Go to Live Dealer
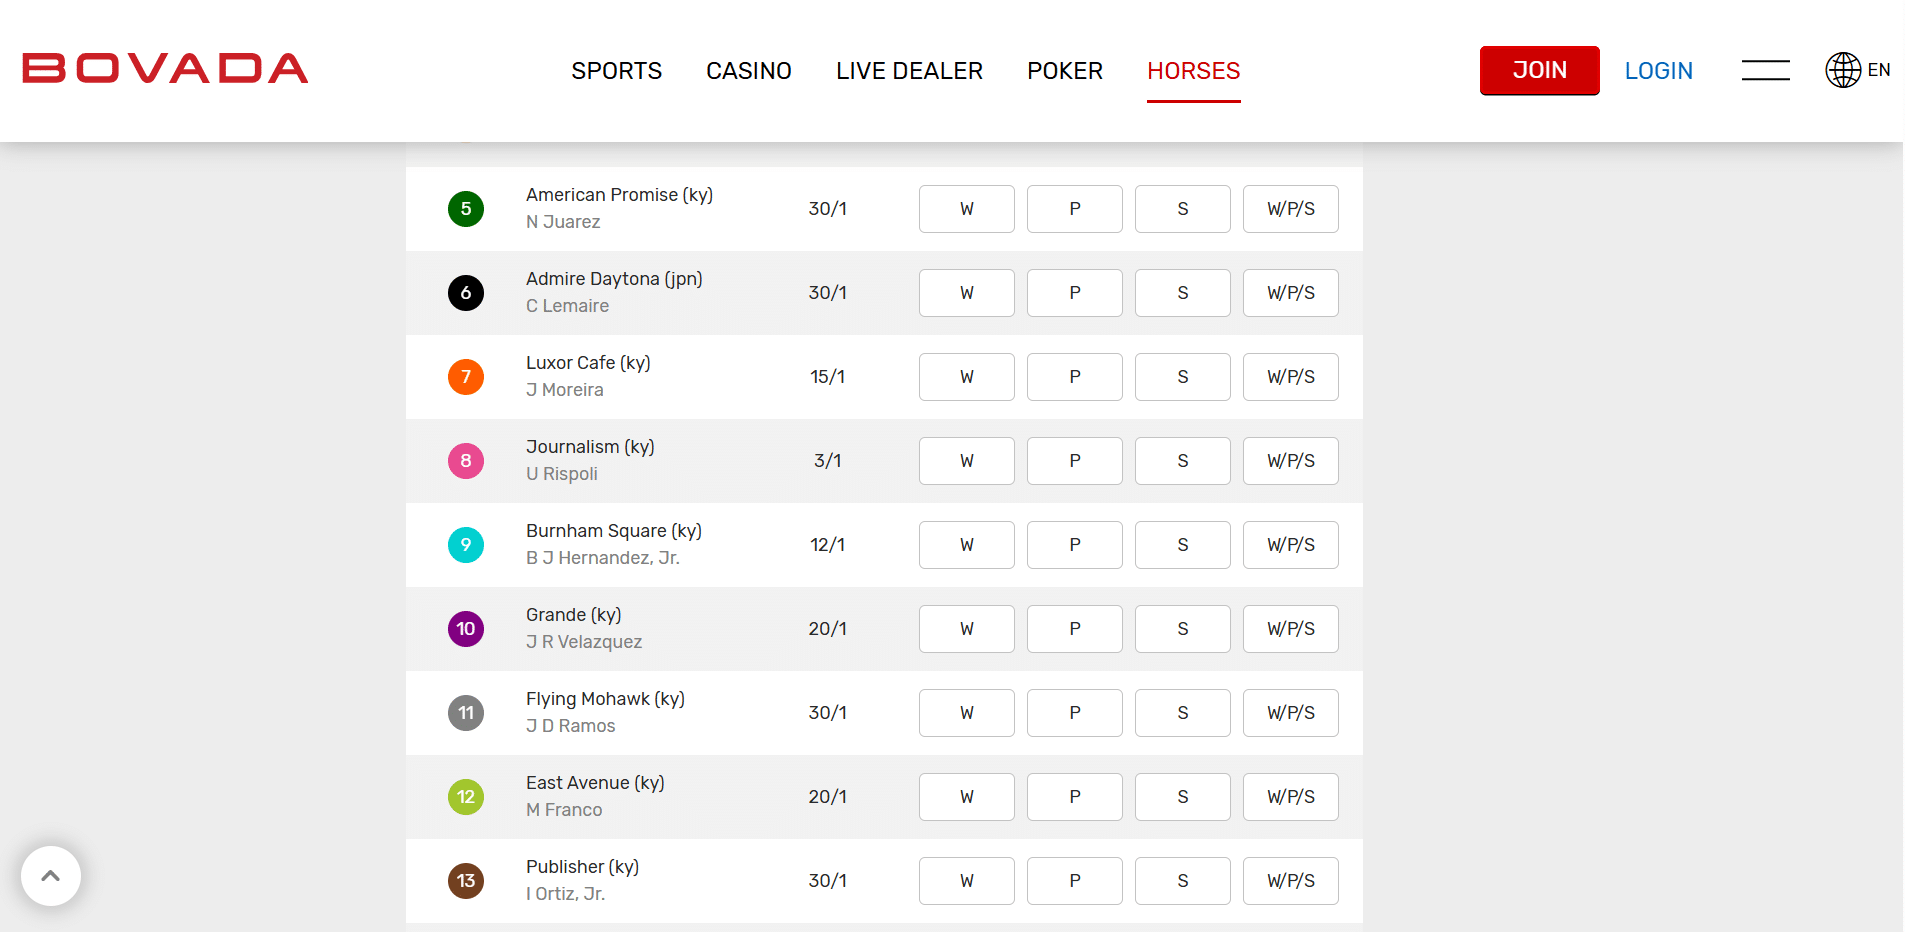Viewport: 1905px width, 932px height. (910, 71)
